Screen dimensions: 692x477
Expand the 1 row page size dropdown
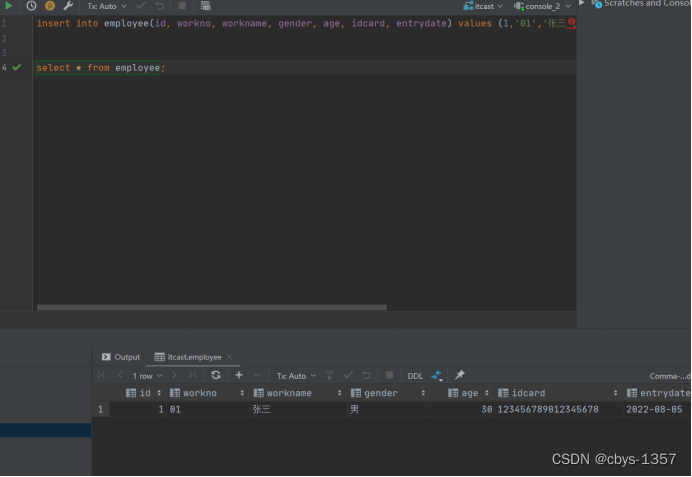pyautogui.click(x=147, y=376)
